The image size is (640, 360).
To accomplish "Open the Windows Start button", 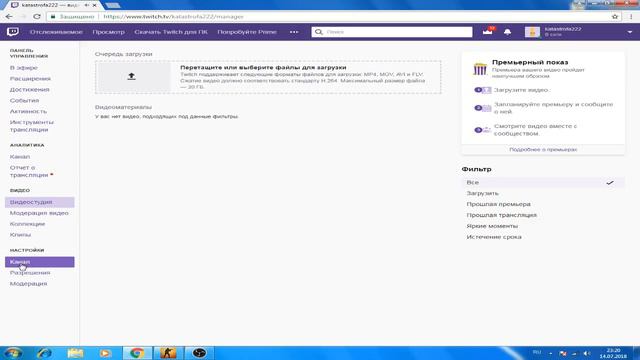I will [x=13, y=353].
